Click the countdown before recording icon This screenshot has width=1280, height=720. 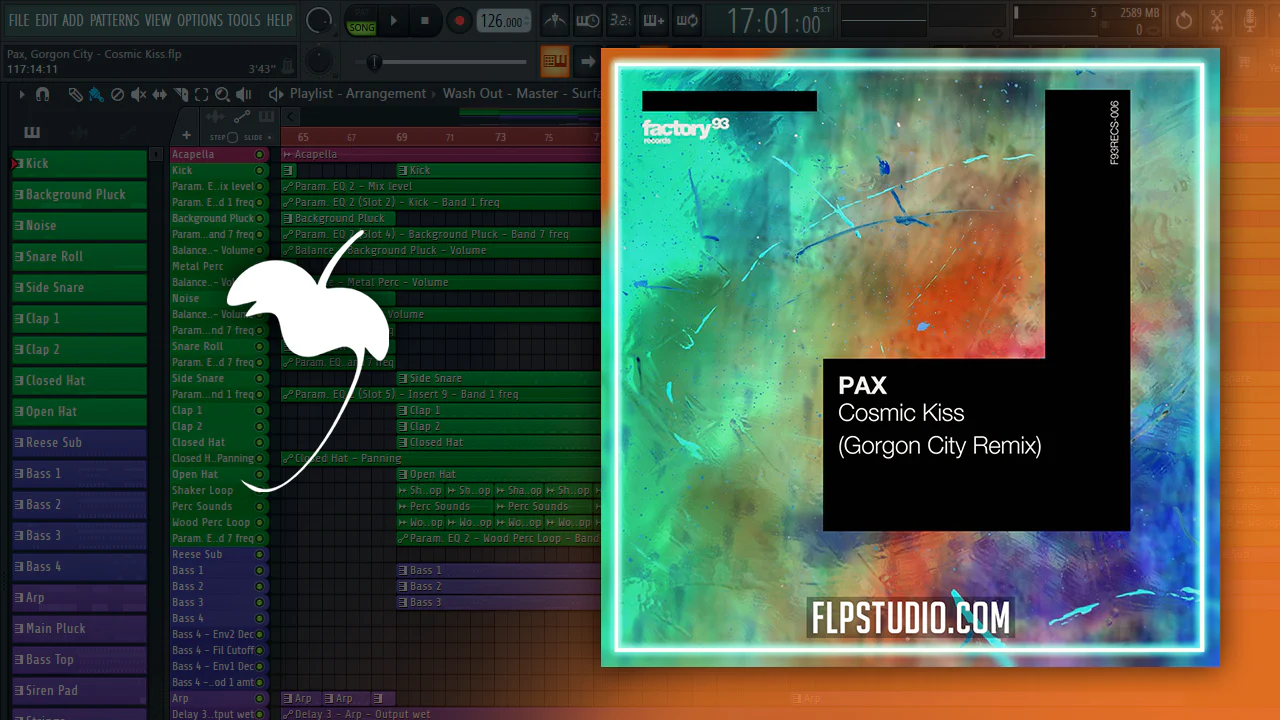tap(620, 20)
